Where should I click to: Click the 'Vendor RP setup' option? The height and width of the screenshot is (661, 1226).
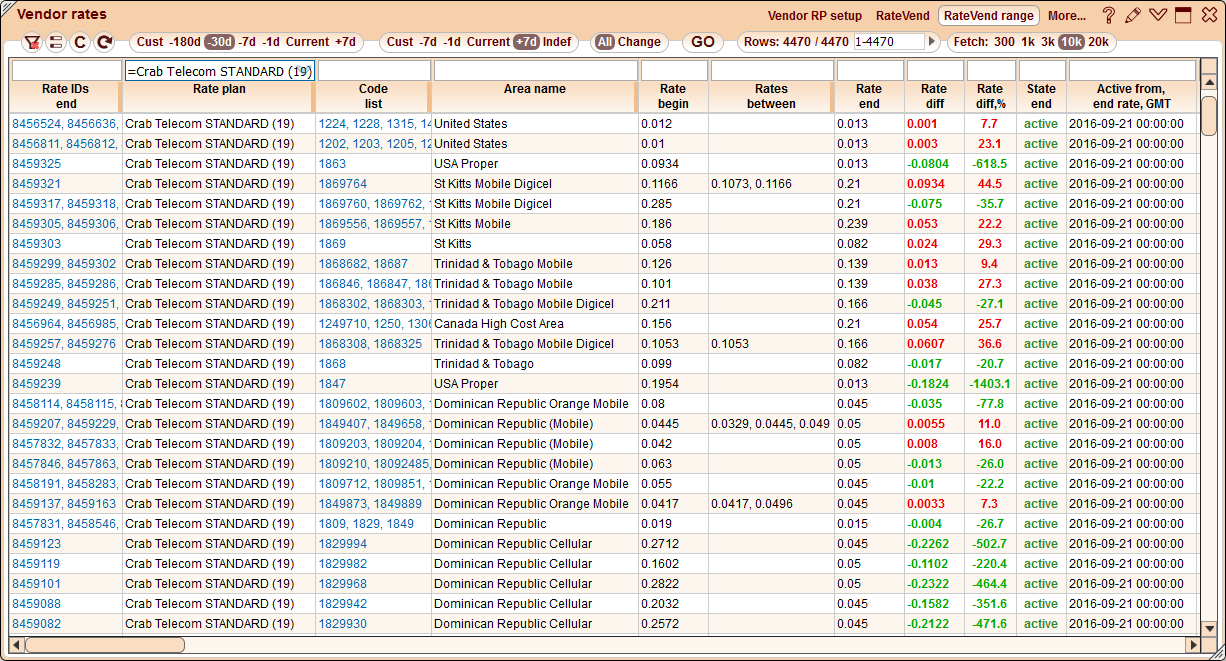814,16
